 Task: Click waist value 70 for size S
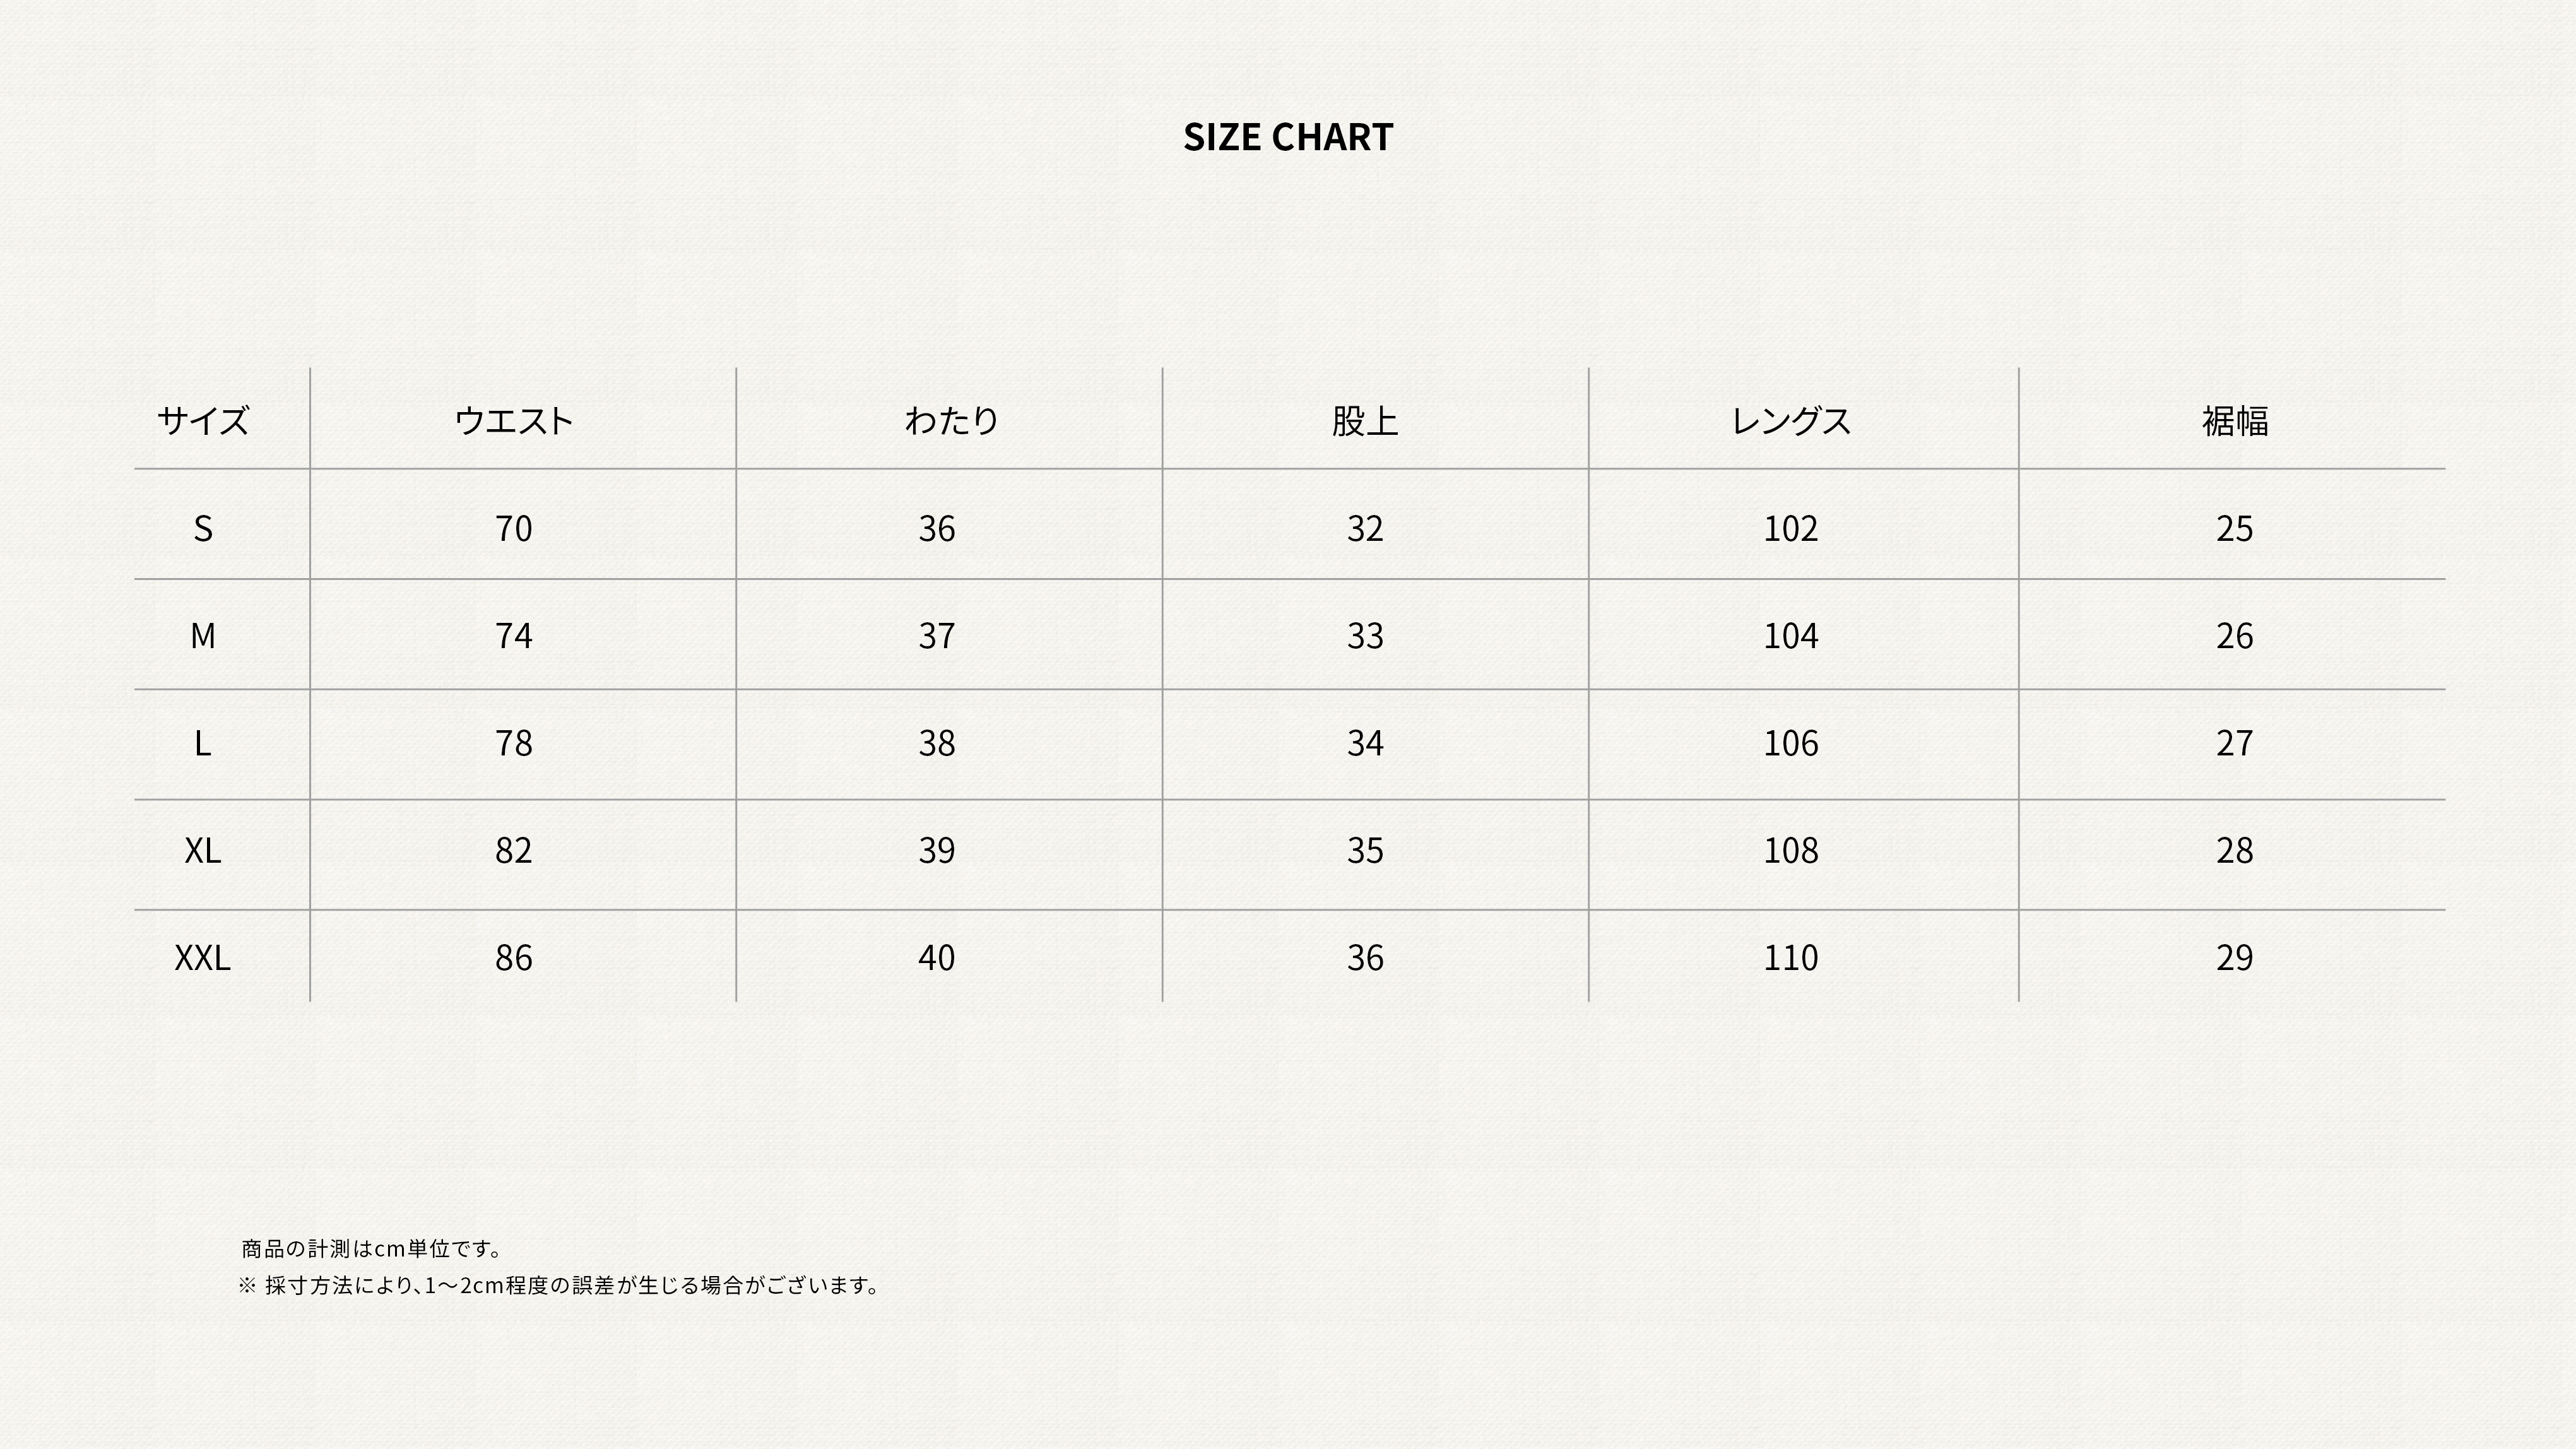[513, 528]
